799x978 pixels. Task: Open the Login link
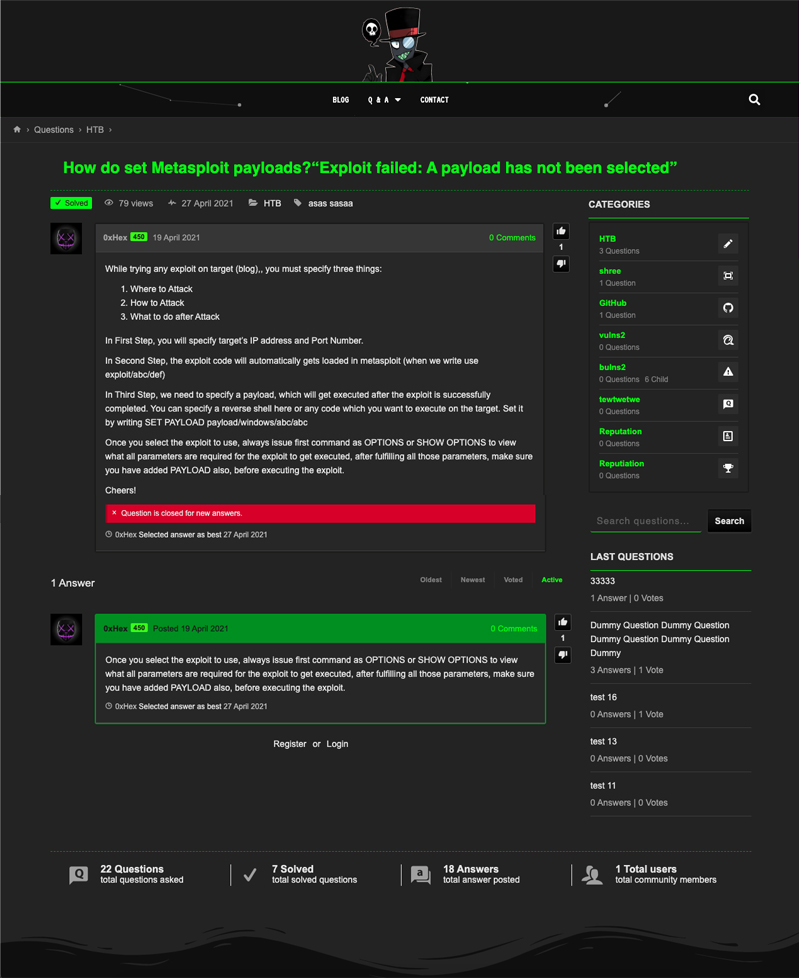pyautogui.click(x=337, y=744)
